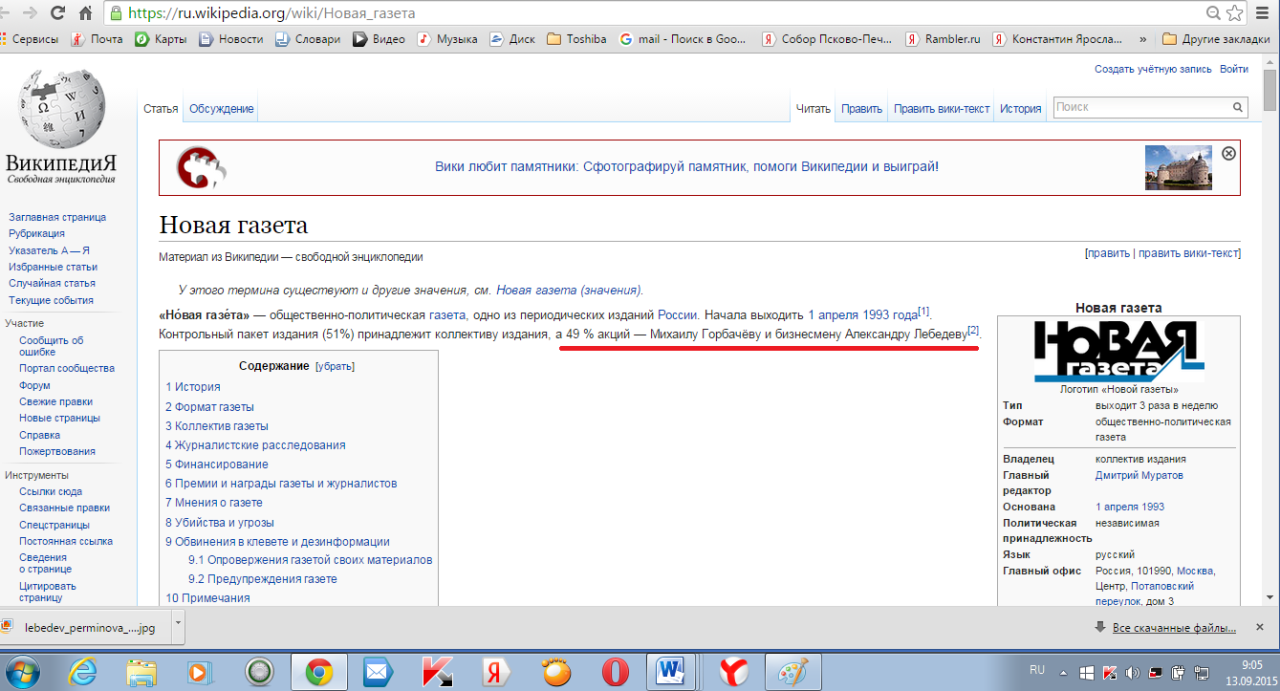Viewport: 1280px width, 691px height.
Task: Follow the Александру Лебедеву link
Action: (x=906, y=334)
